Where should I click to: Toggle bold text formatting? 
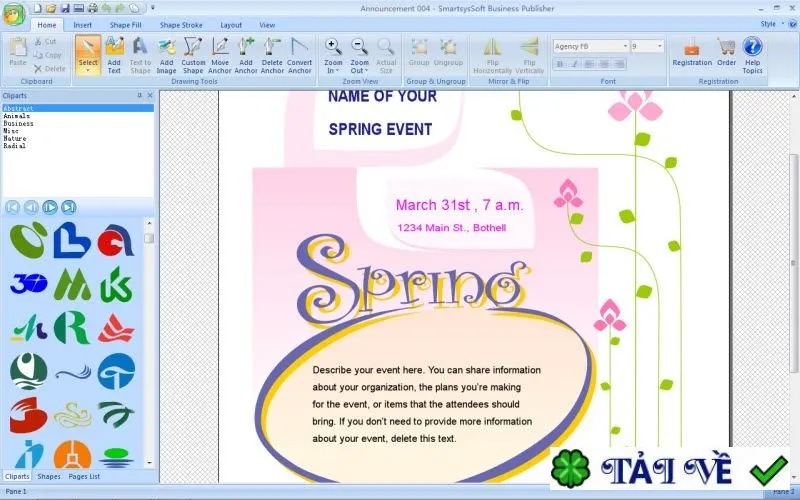point(560,64)
